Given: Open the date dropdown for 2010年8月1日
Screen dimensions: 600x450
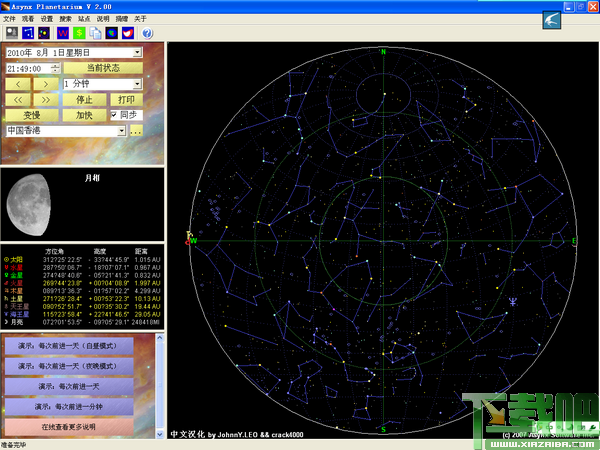Looking at the screenshot, I should (x=137, y=52).
